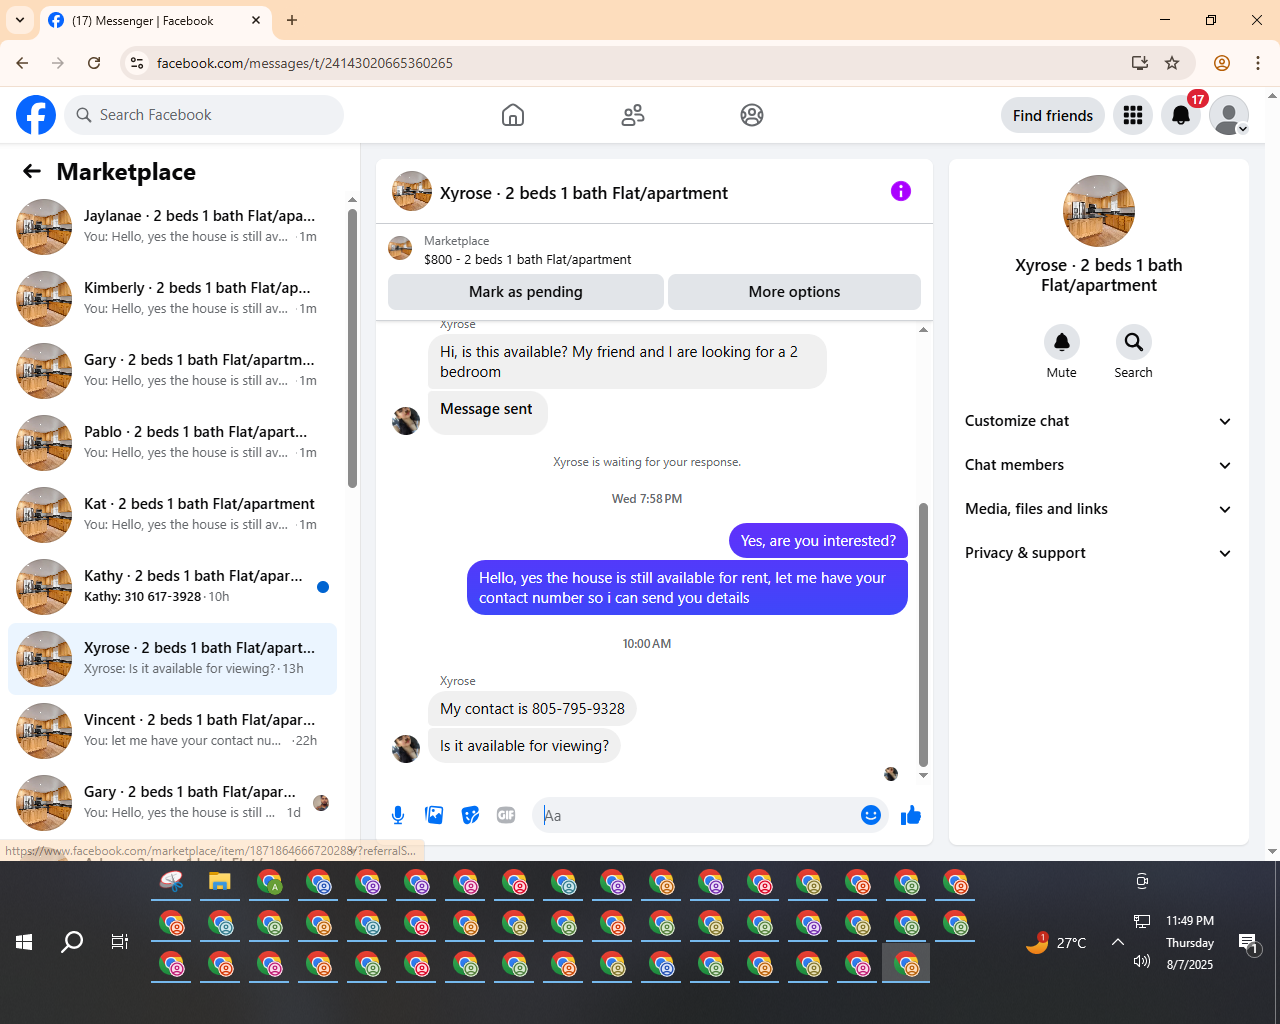
Task: Open a new browser tab
Action: click(292, 20)
